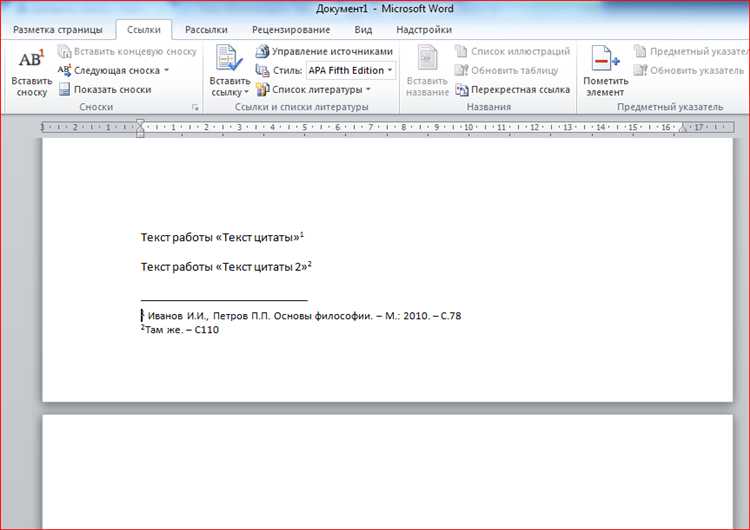
Task: Click Показать сноски icon
Action: click(64, 89)
